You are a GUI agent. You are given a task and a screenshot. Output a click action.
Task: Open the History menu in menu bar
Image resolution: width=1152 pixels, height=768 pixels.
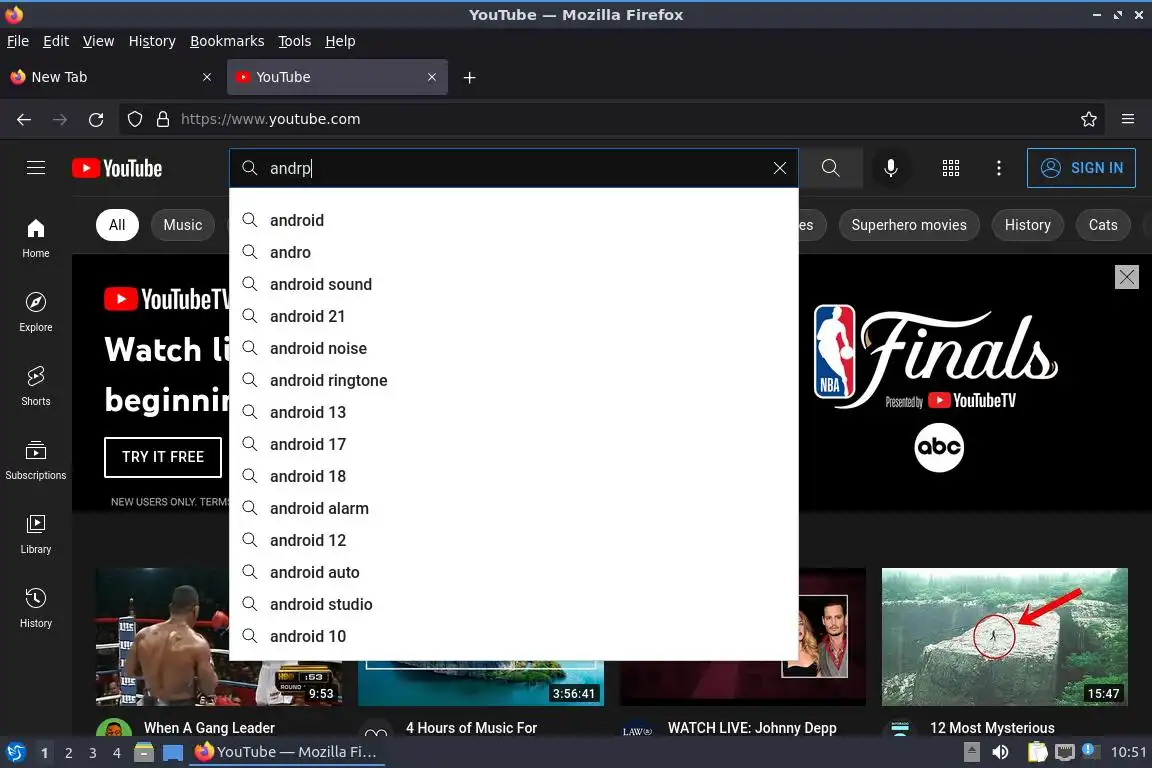152,41
